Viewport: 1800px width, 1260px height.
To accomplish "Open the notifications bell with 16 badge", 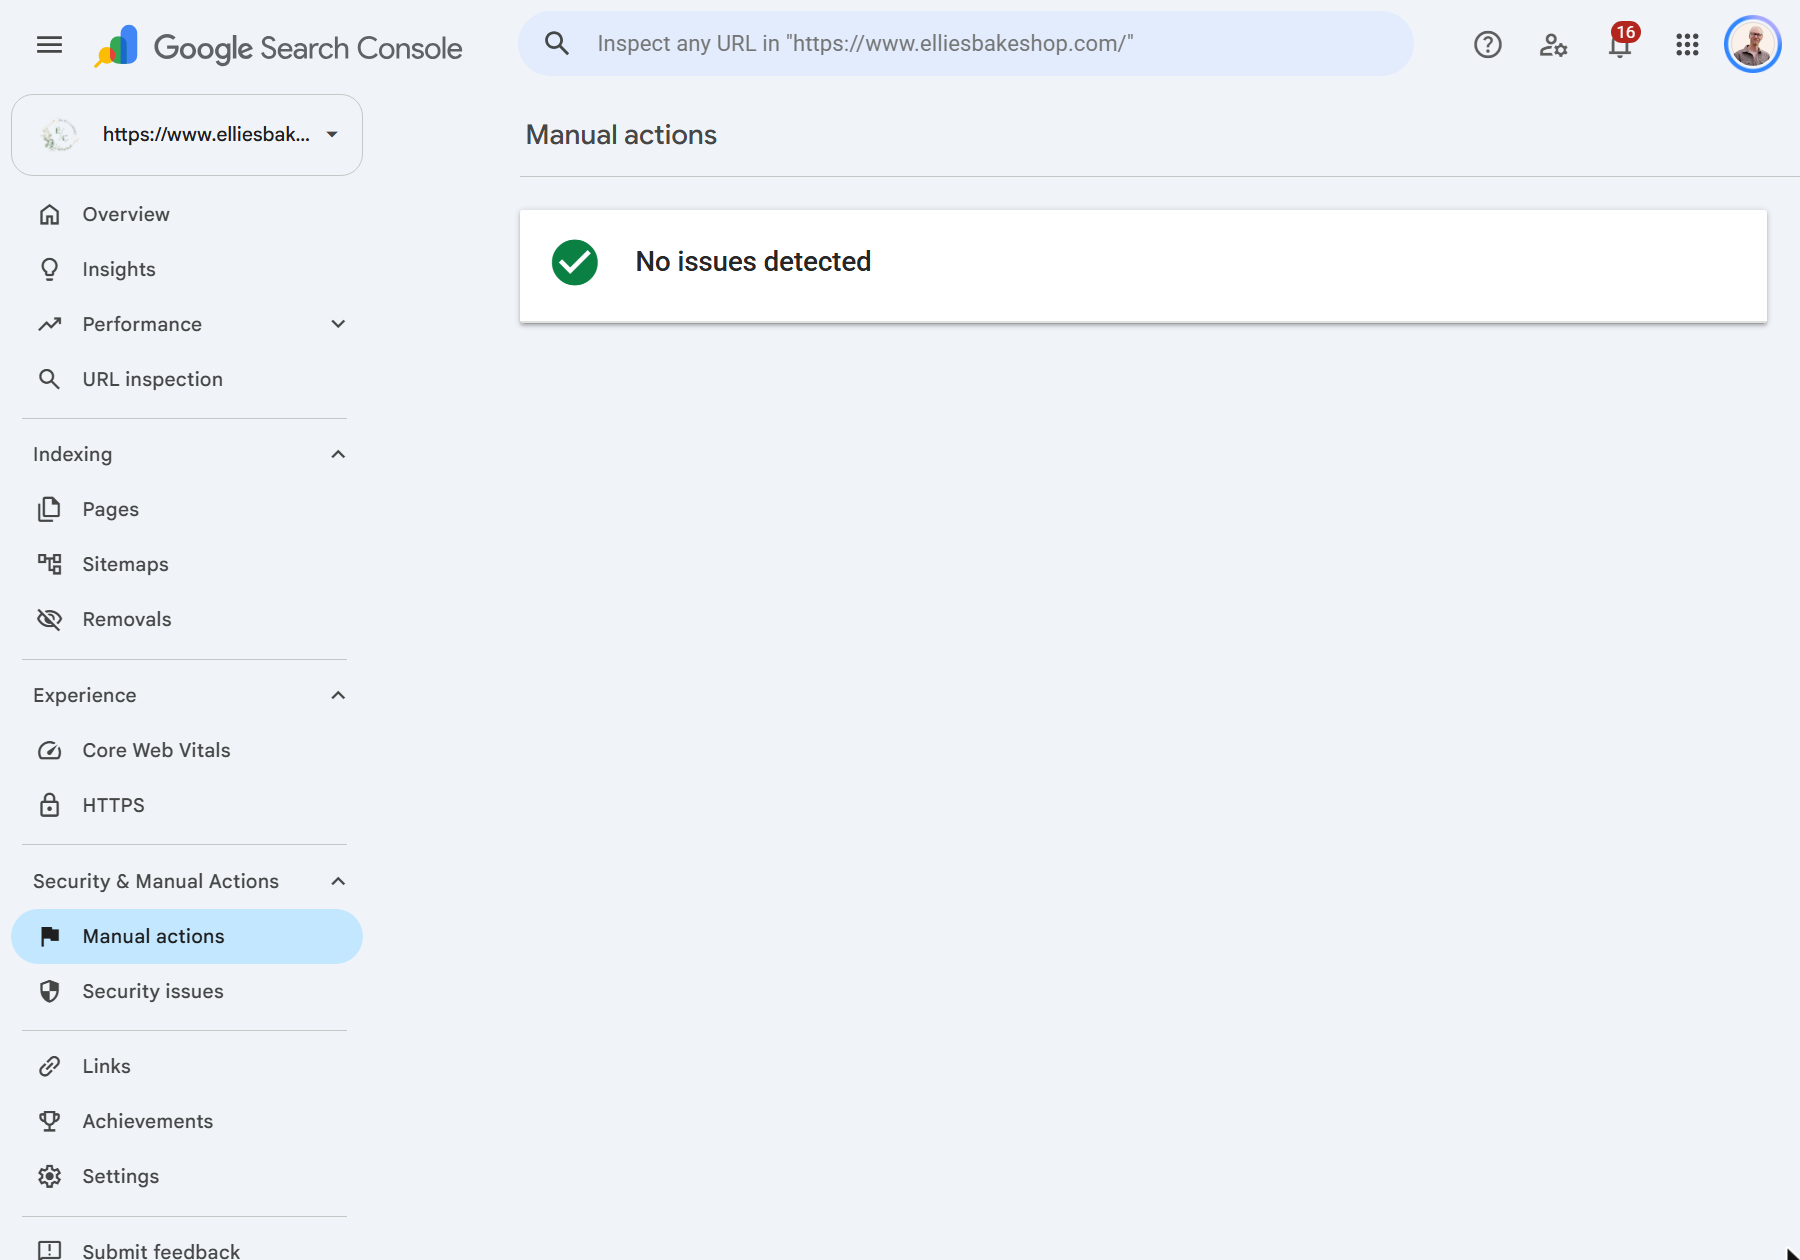I will coord(1621,42).
